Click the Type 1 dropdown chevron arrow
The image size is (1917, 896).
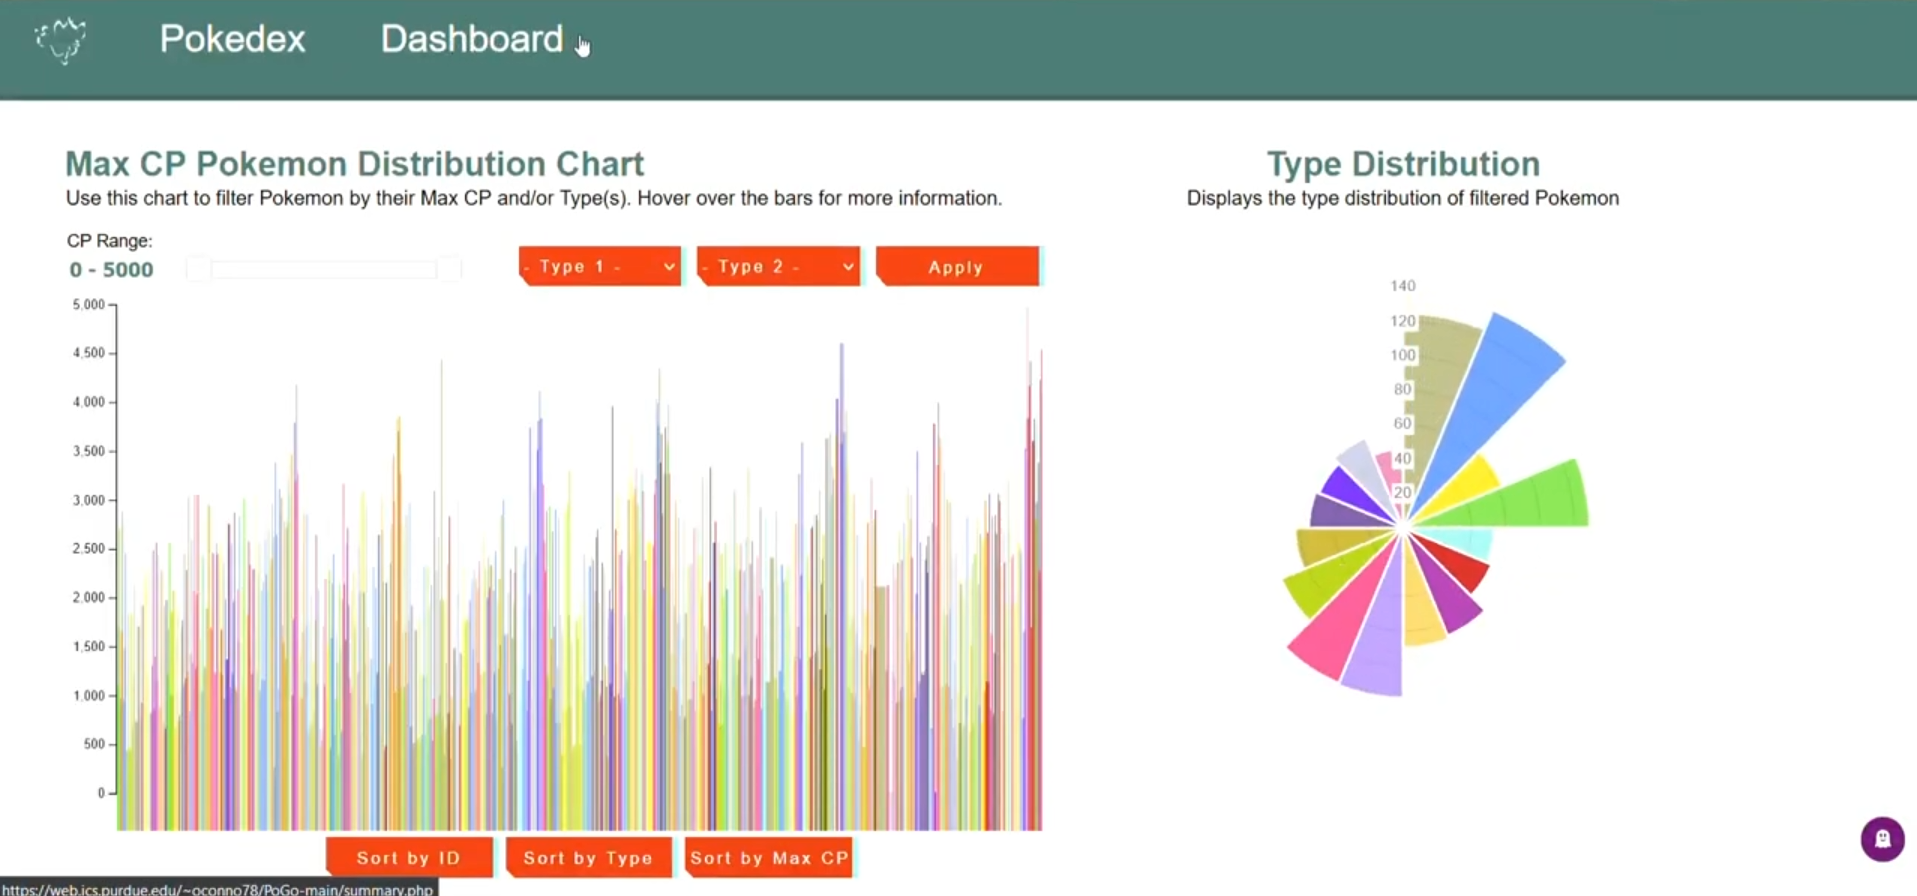669,267
